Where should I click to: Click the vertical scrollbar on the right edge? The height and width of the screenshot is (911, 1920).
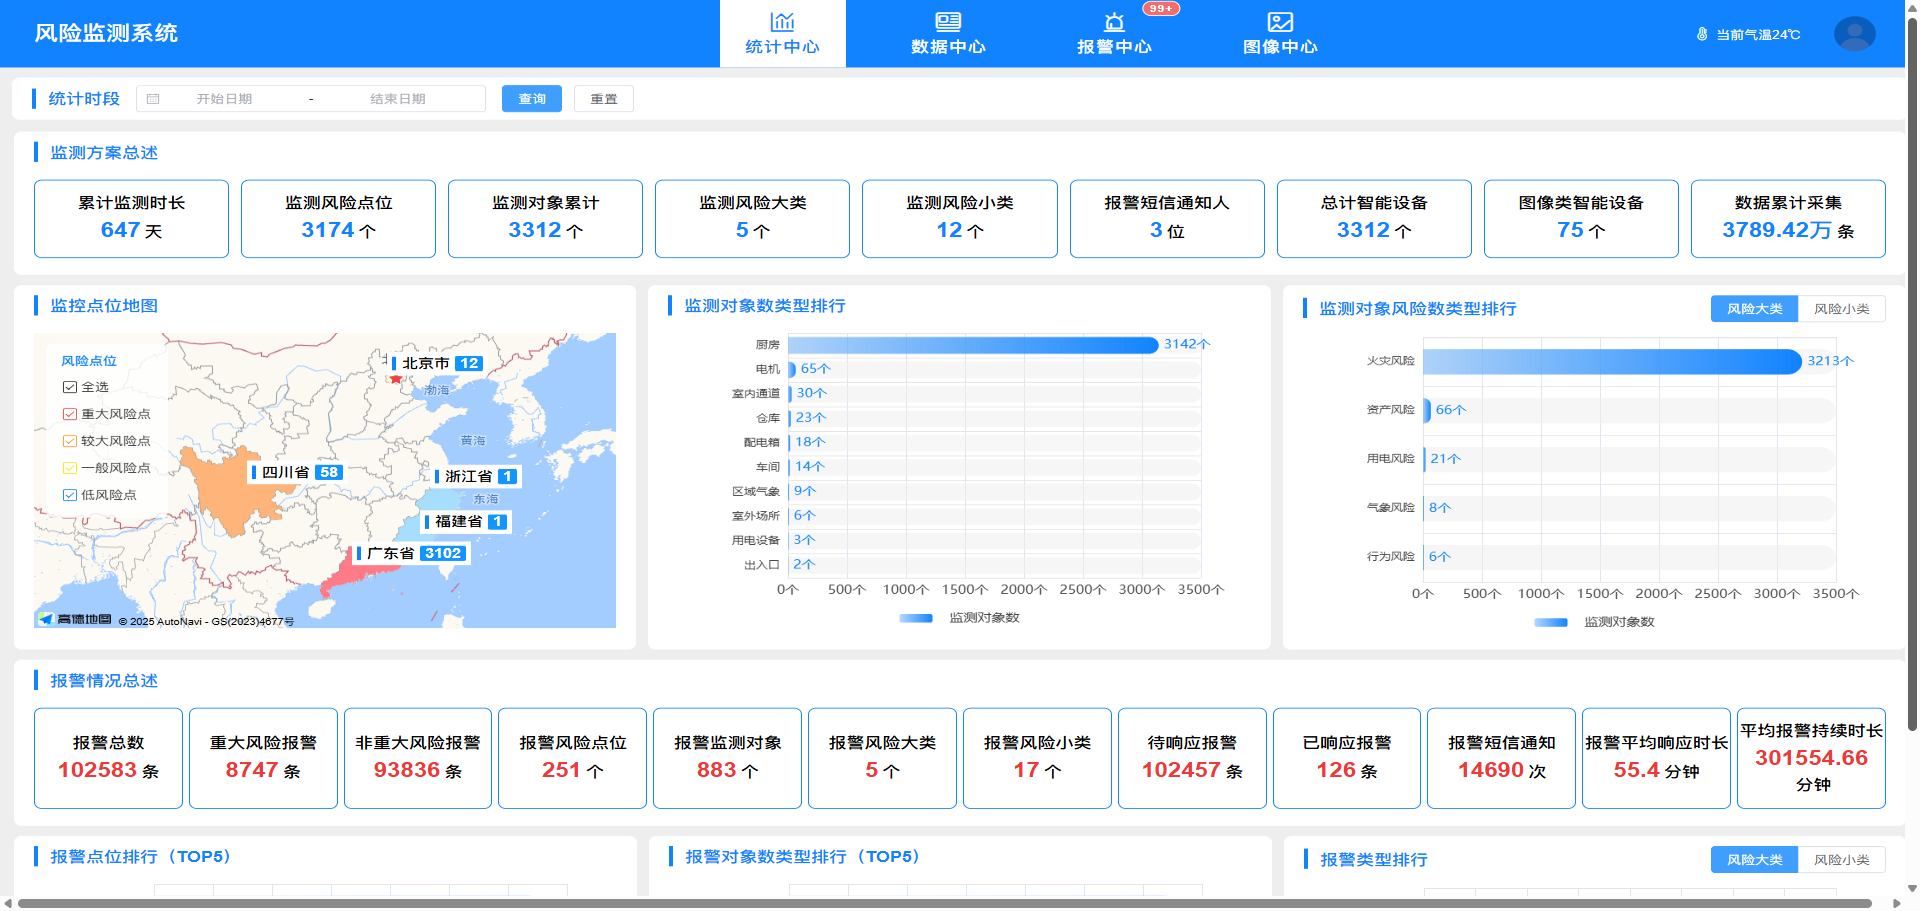[1912, 373]
